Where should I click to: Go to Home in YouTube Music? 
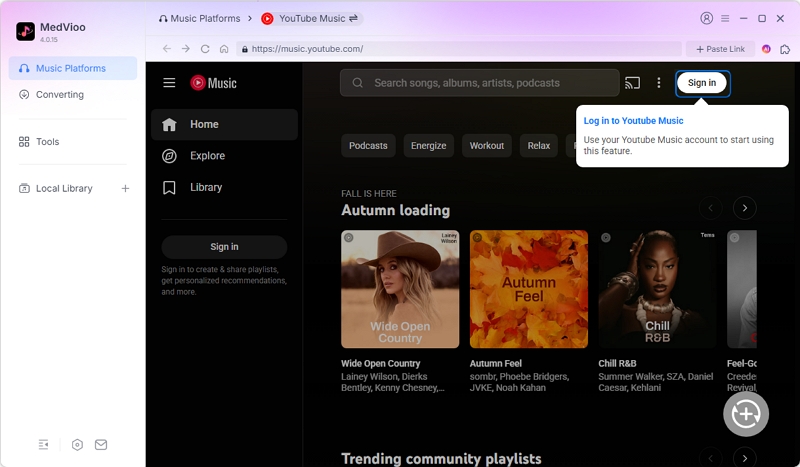click(224, 124)
